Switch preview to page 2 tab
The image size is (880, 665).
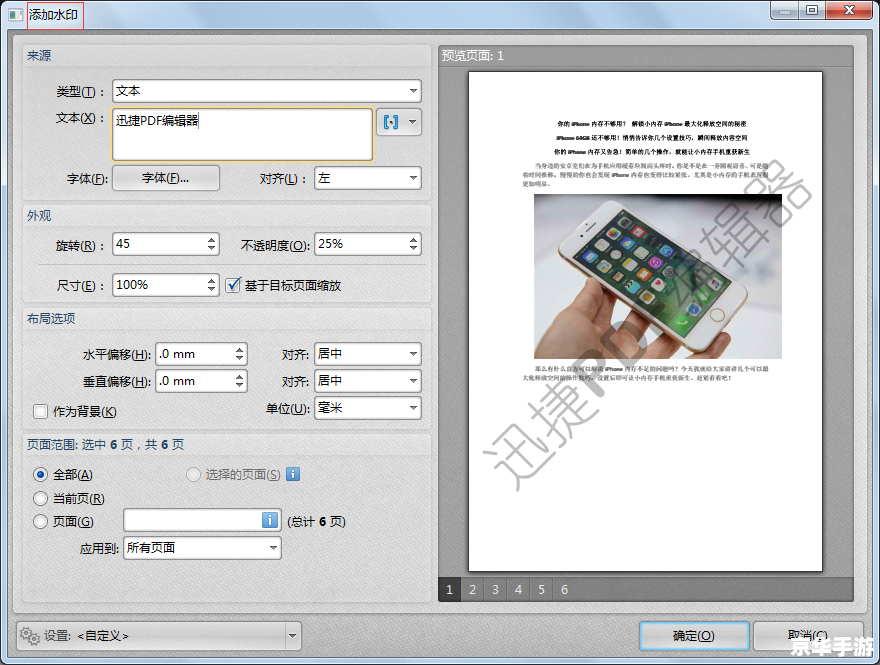coord(473,590)
